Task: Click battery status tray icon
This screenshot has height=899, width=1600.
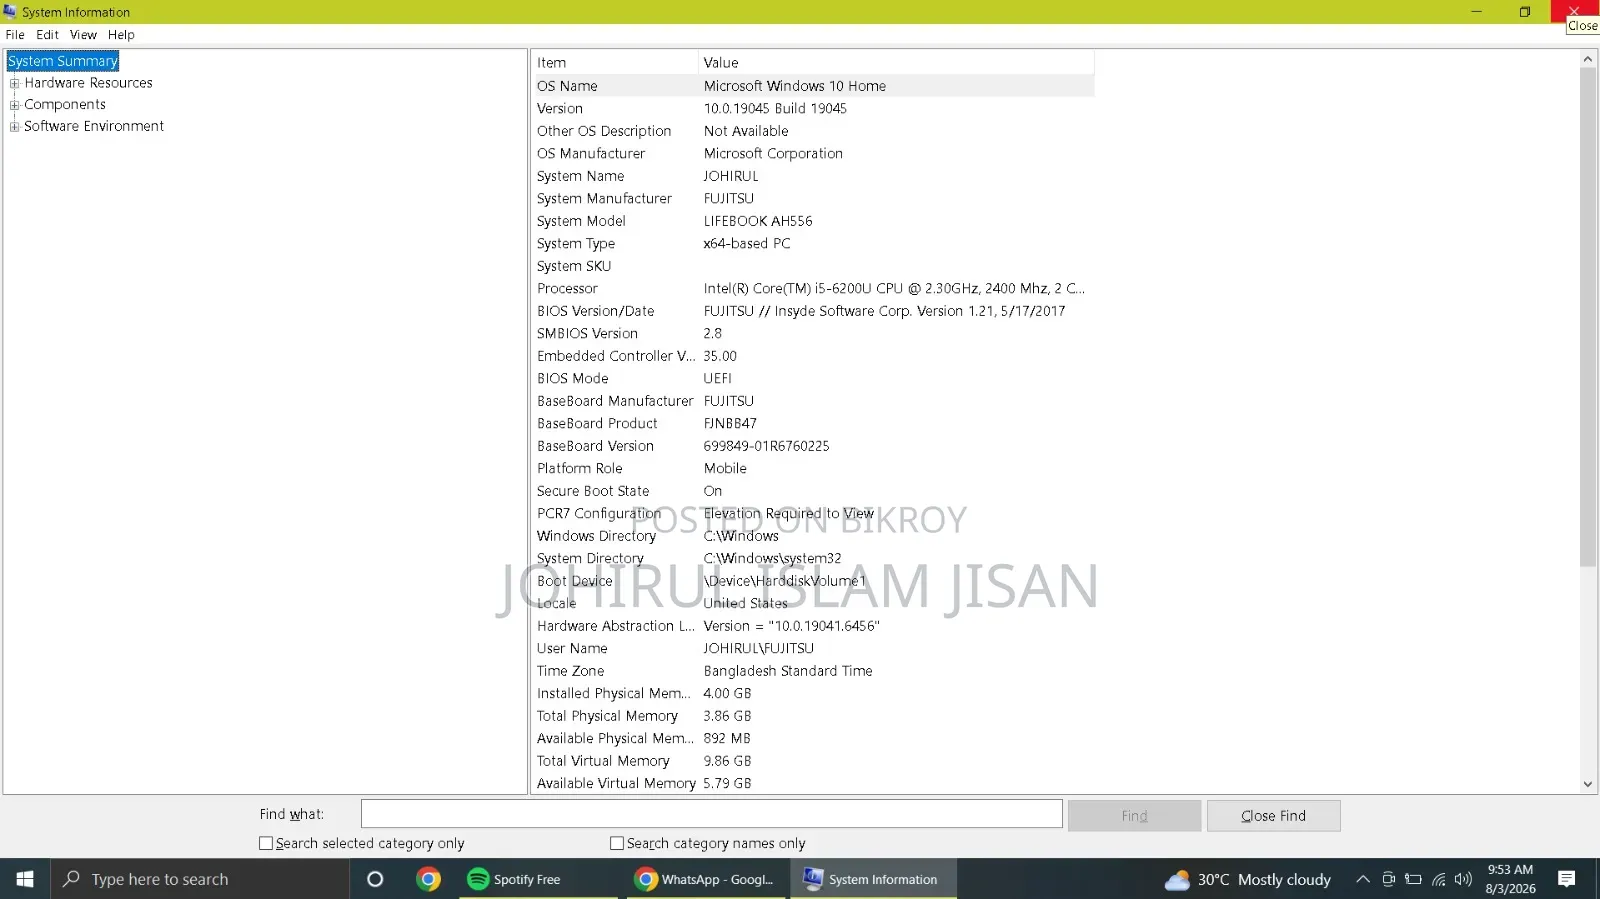Action: [1413, 879]
